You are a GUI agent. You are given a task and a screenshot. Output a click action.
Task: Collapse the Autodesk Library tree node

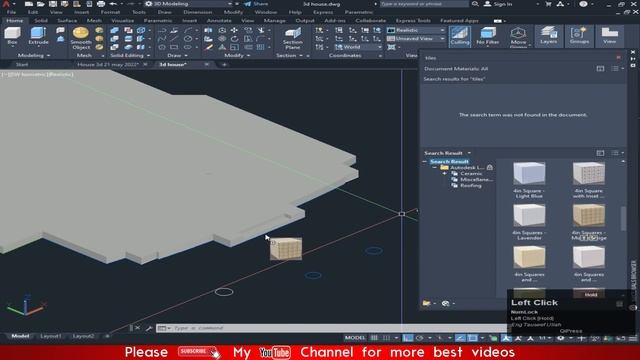(435, 167)
